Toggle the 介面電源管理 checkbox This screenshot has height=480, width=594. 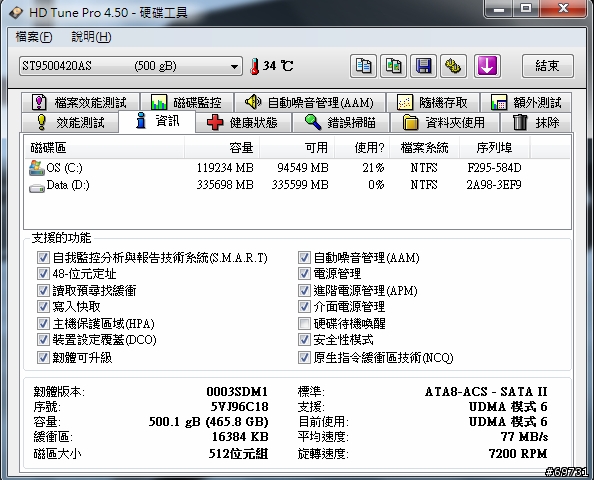click(304, 306)
